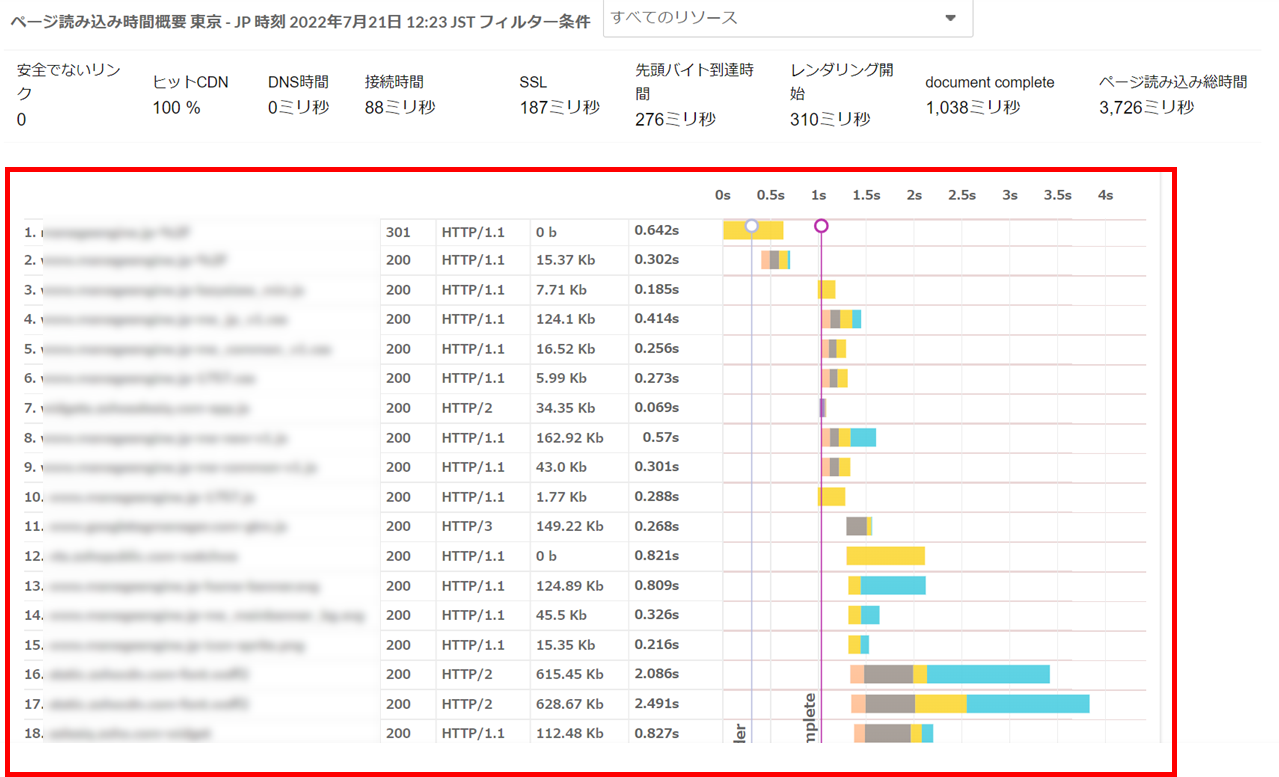Click the 301 status code in row 1
This screenshot has width=1279, height=777.
pos(397,232)
